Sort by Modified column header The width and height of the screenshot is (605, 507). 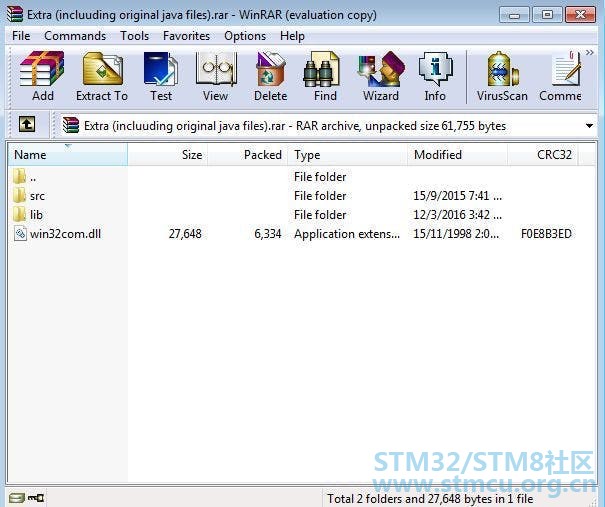(x=457, y=154)
